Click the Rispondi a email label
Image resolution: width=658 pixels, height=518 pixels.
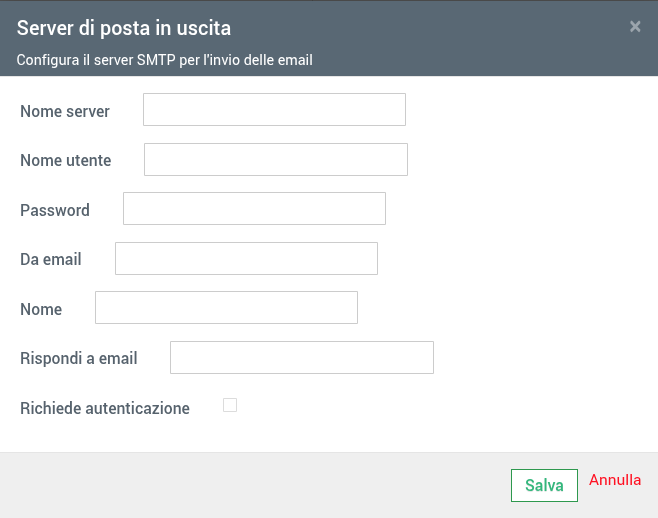(79, 358)
